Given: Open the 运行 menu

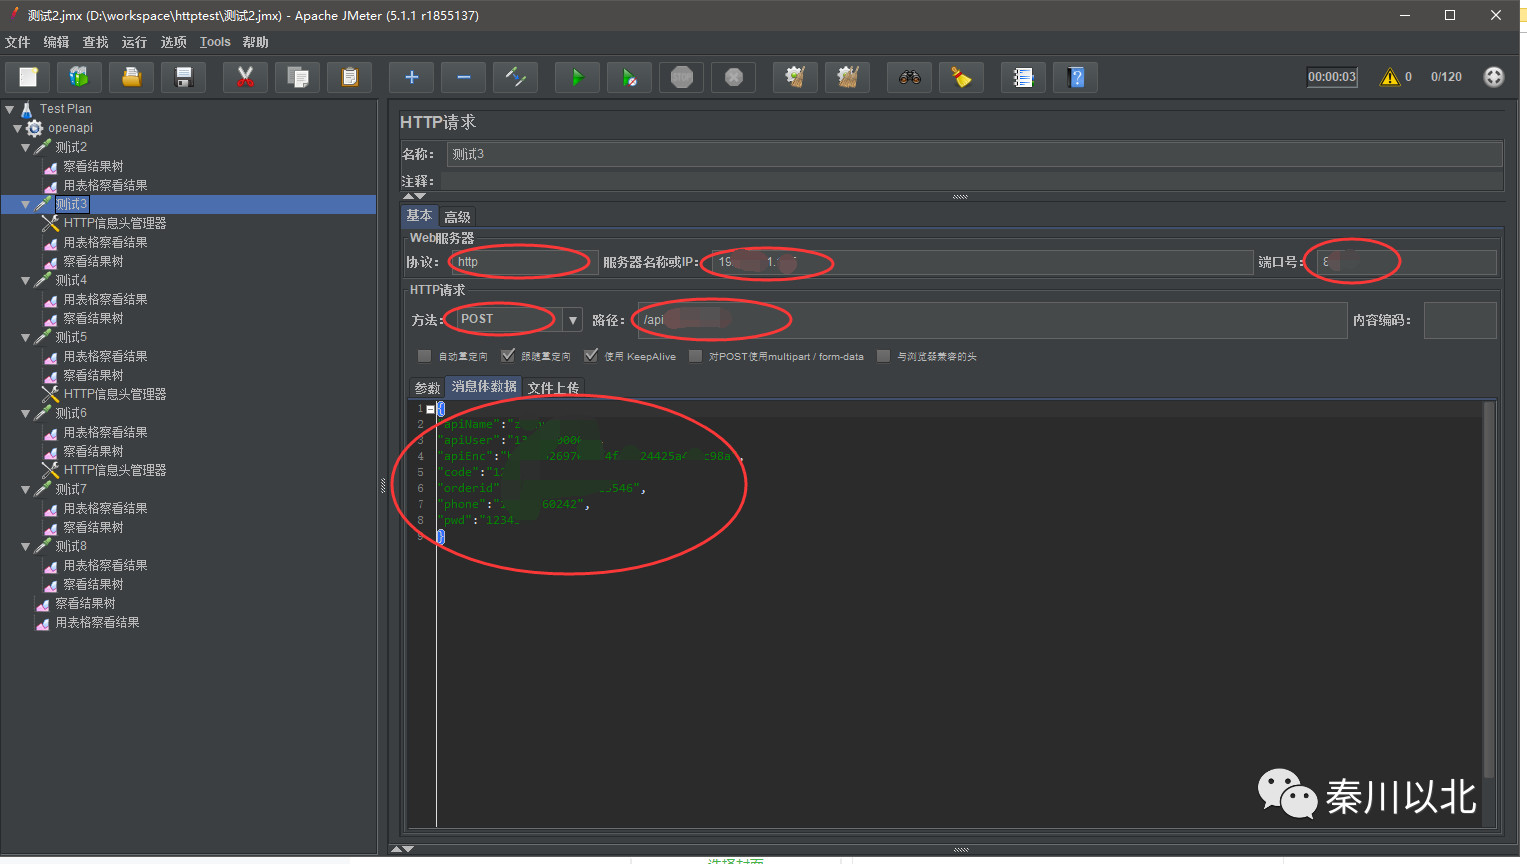Looking at the screenshot, I should (x=134, y=42).
